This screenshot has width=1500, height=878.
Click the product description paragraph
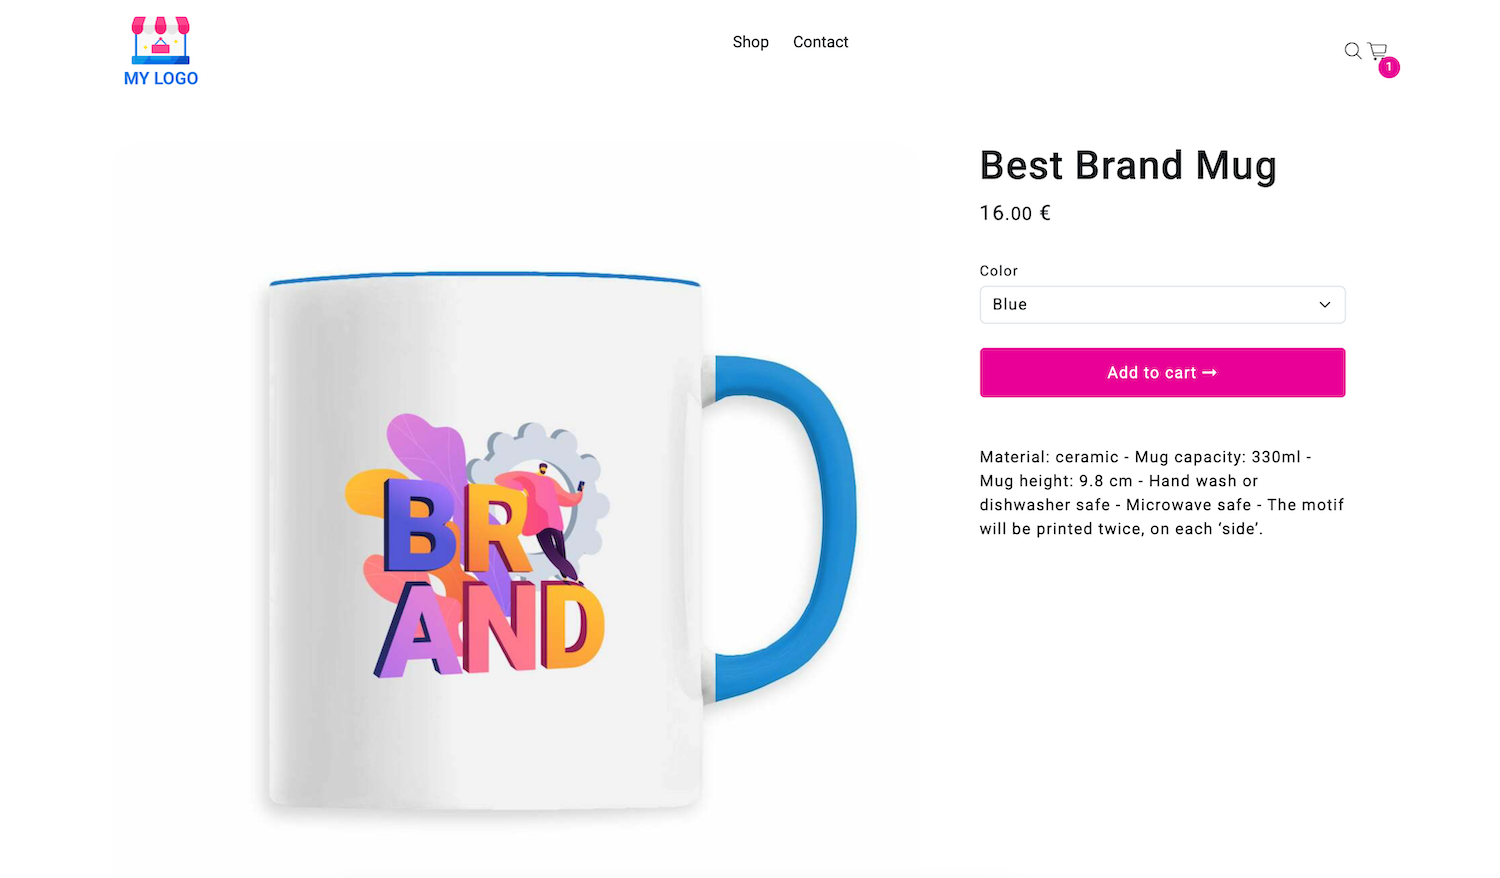pos(1162,493)
